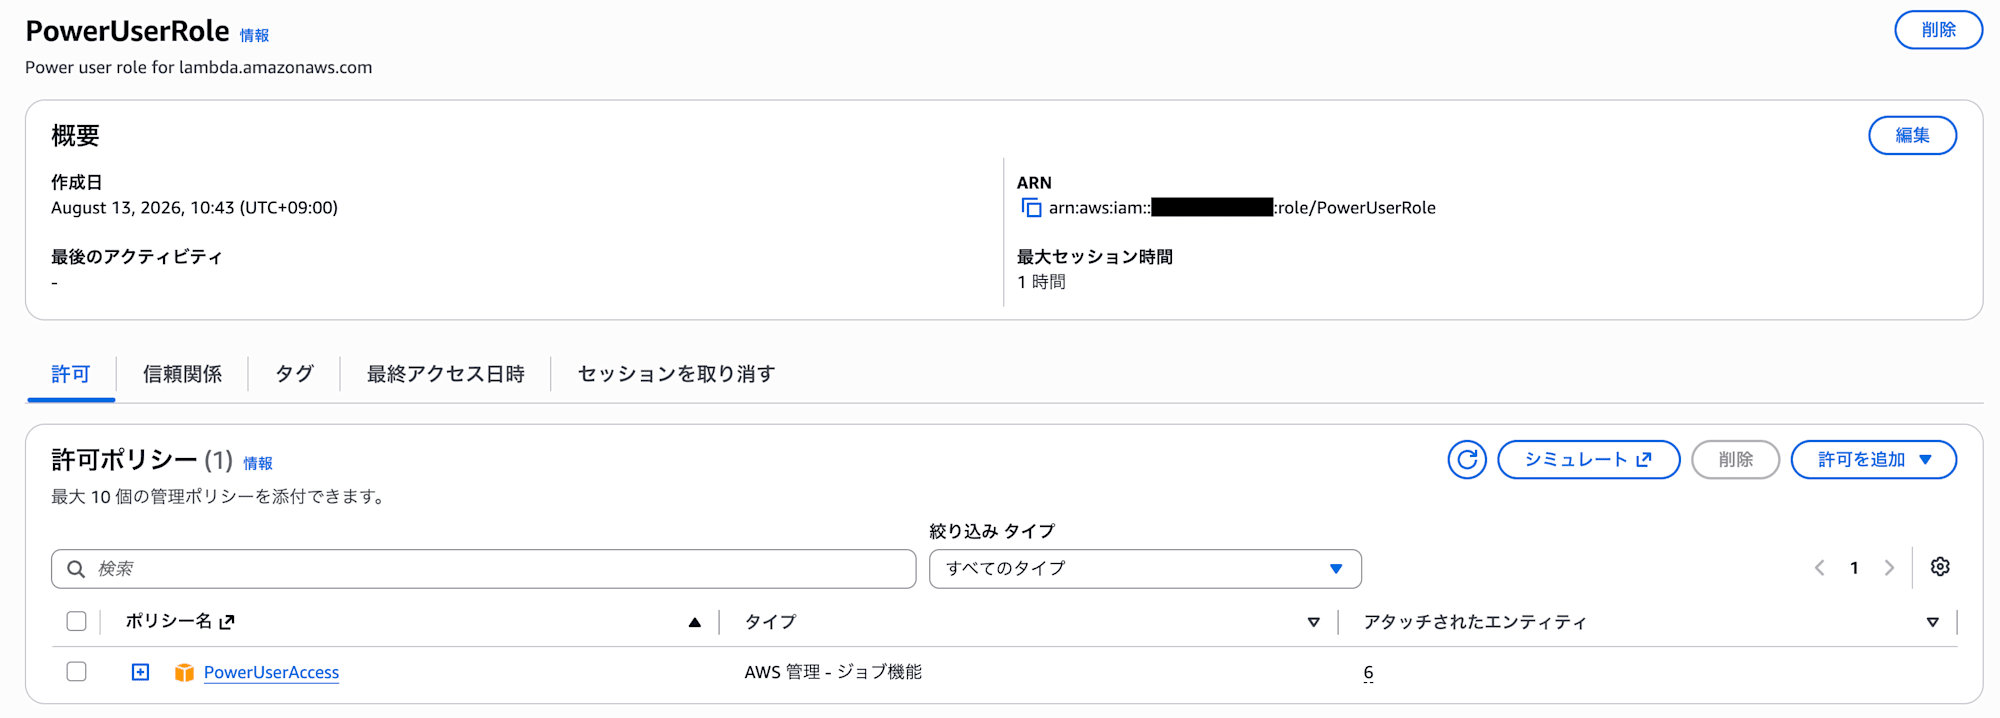
Task: Click the AWS 管理 - ジョブ機能 cell
Action: [x=833, y=672]
